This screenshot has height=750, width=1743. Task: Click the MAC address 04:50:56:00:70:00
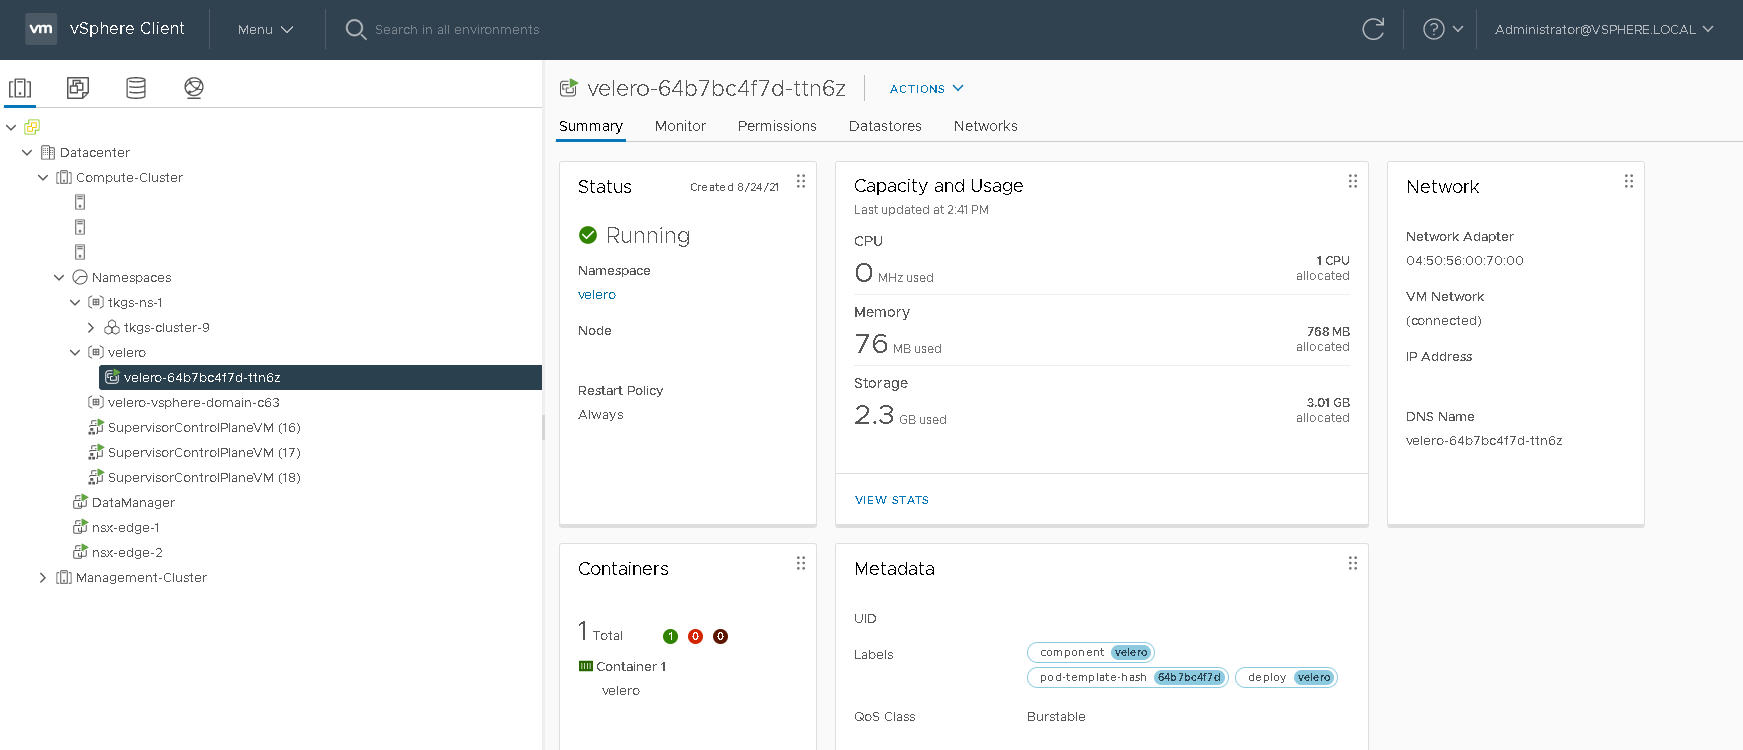point(1465,261)
